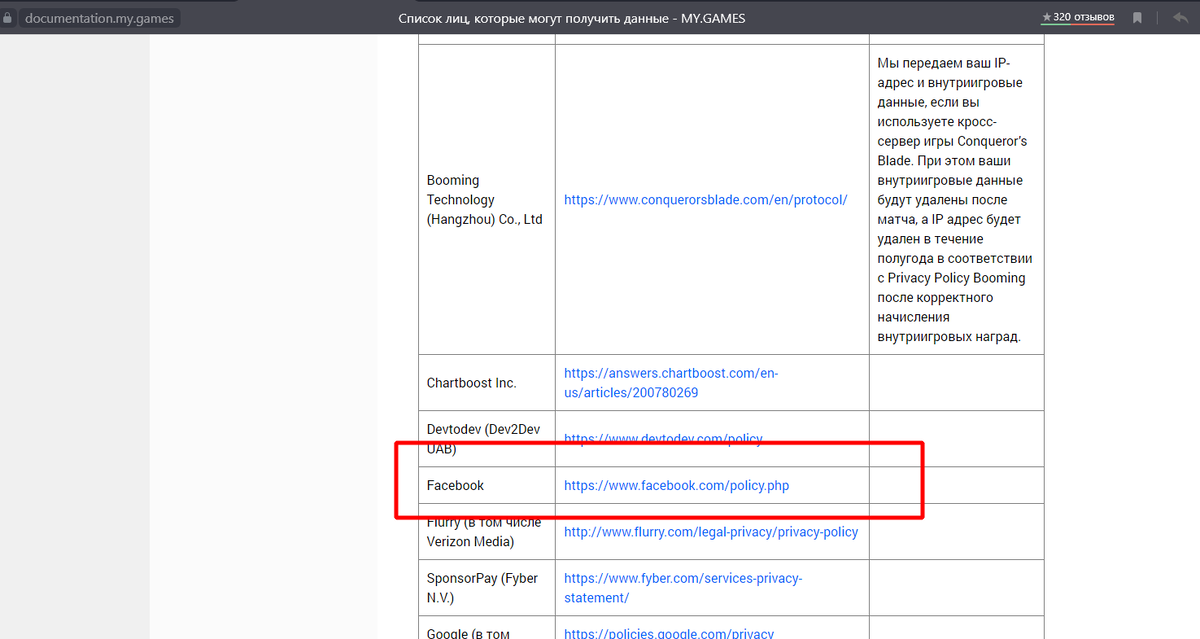Screen dimensions: 1200x639
Task: Click the page title Список лиц text
Action: click(x=571, y=18)
